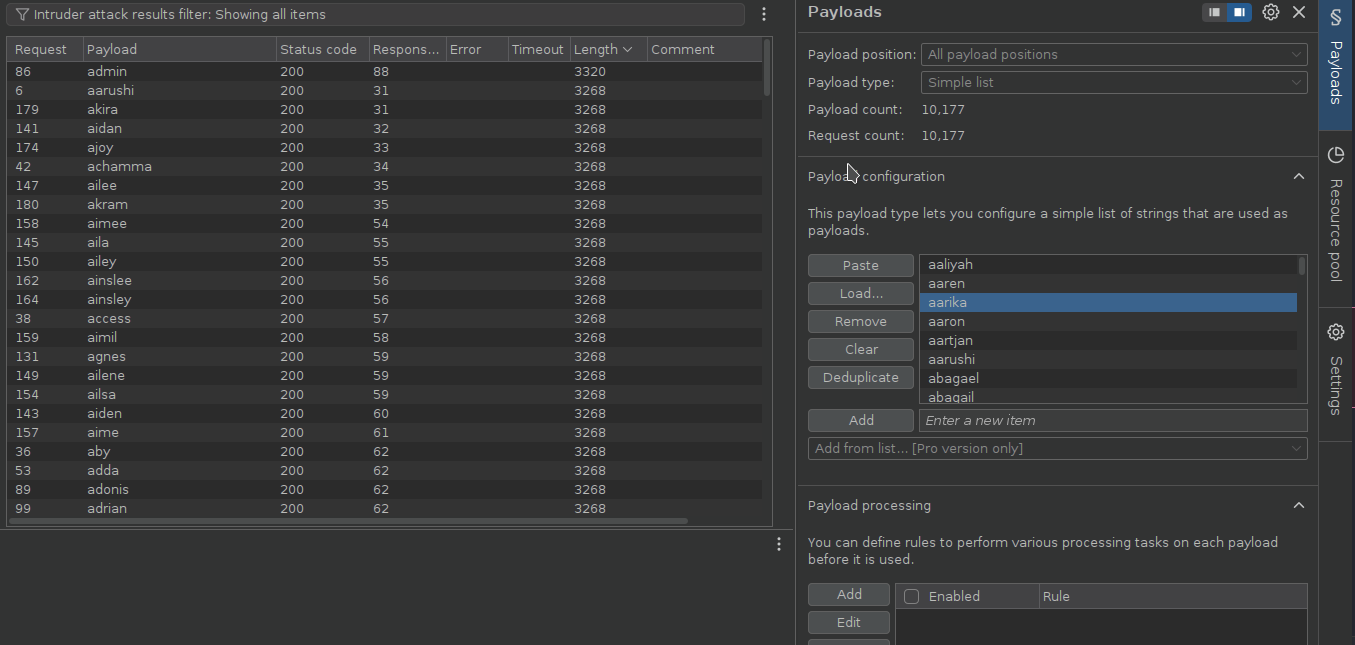Close the Payloads panel
Image resolution: width=1355 pixels, height=645 pixels.
[1299, 12]
